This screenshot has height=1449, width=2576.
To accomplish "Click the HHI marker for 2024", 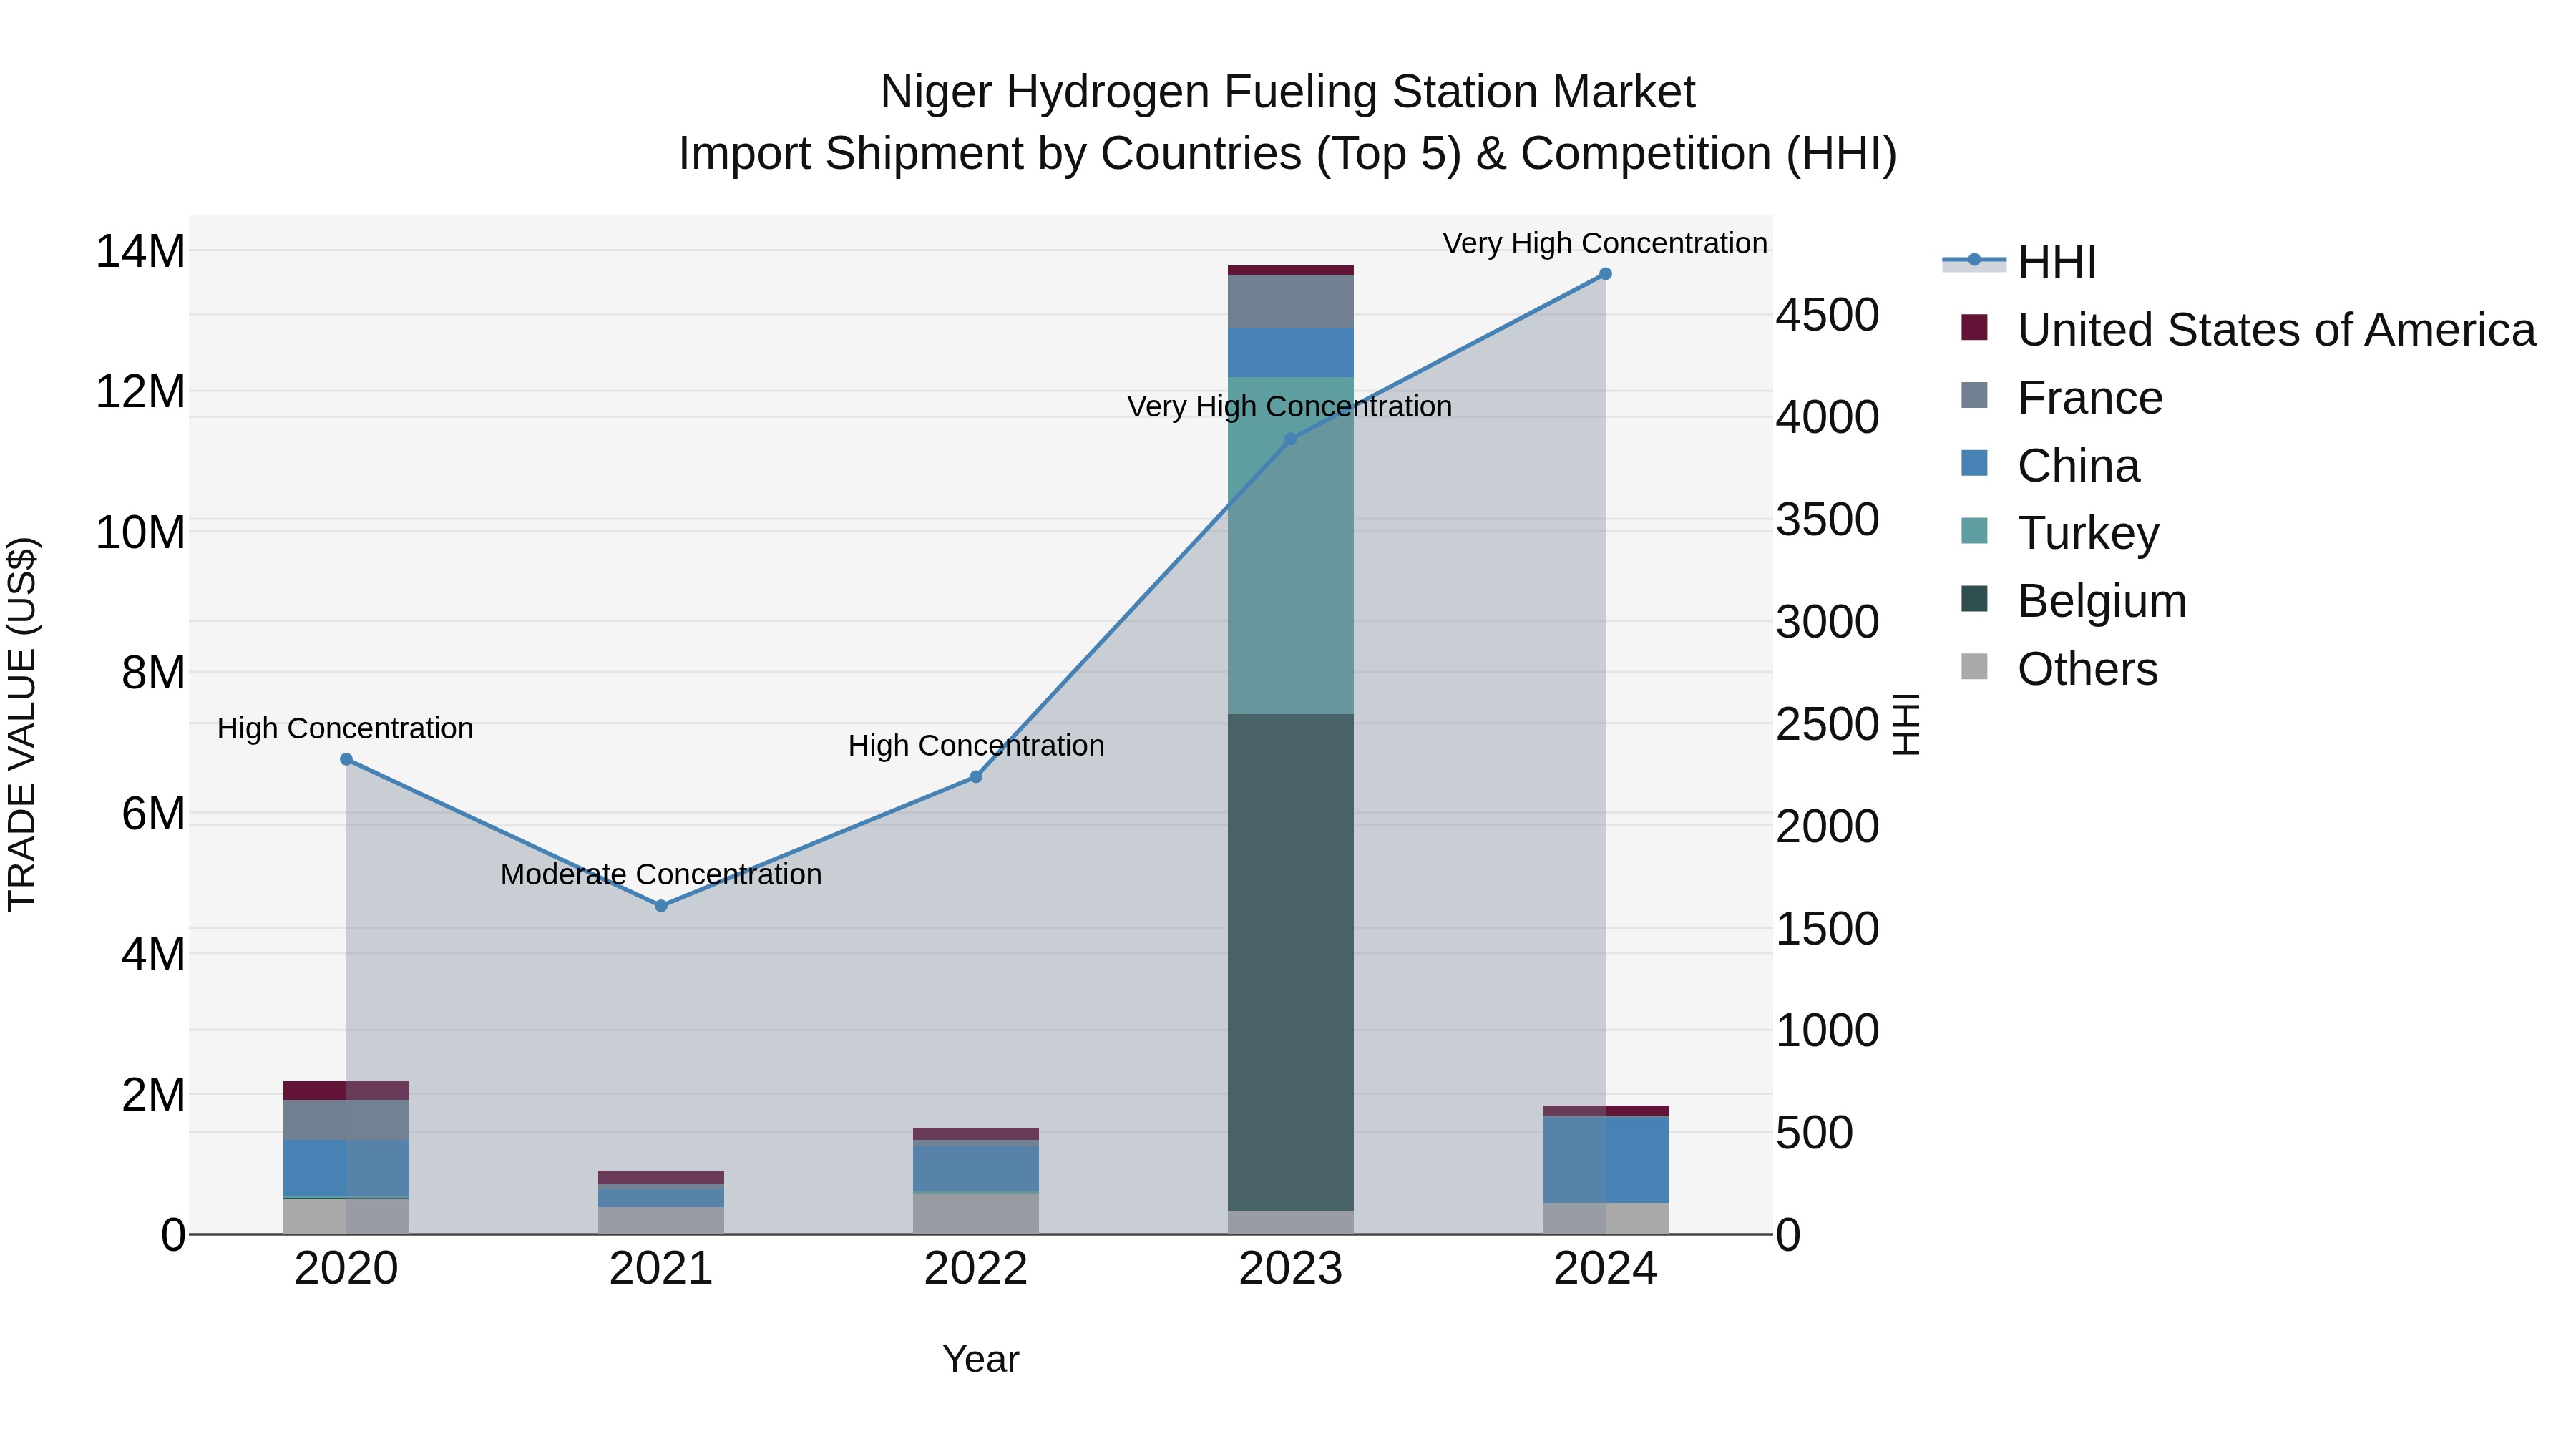I will (x=1606, y=274).
